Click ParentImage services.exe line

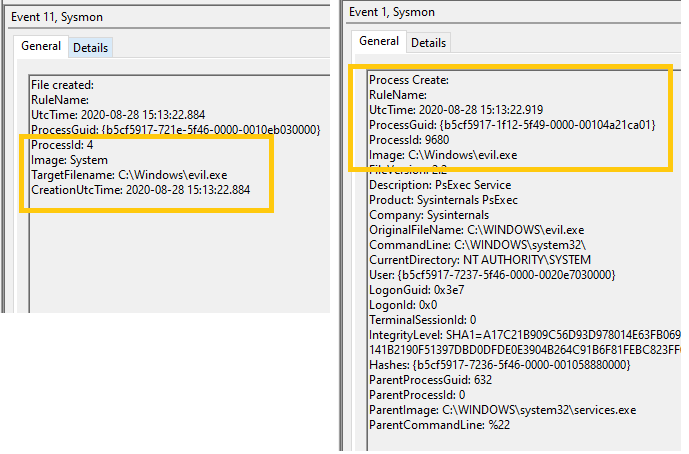click(503, 410)
